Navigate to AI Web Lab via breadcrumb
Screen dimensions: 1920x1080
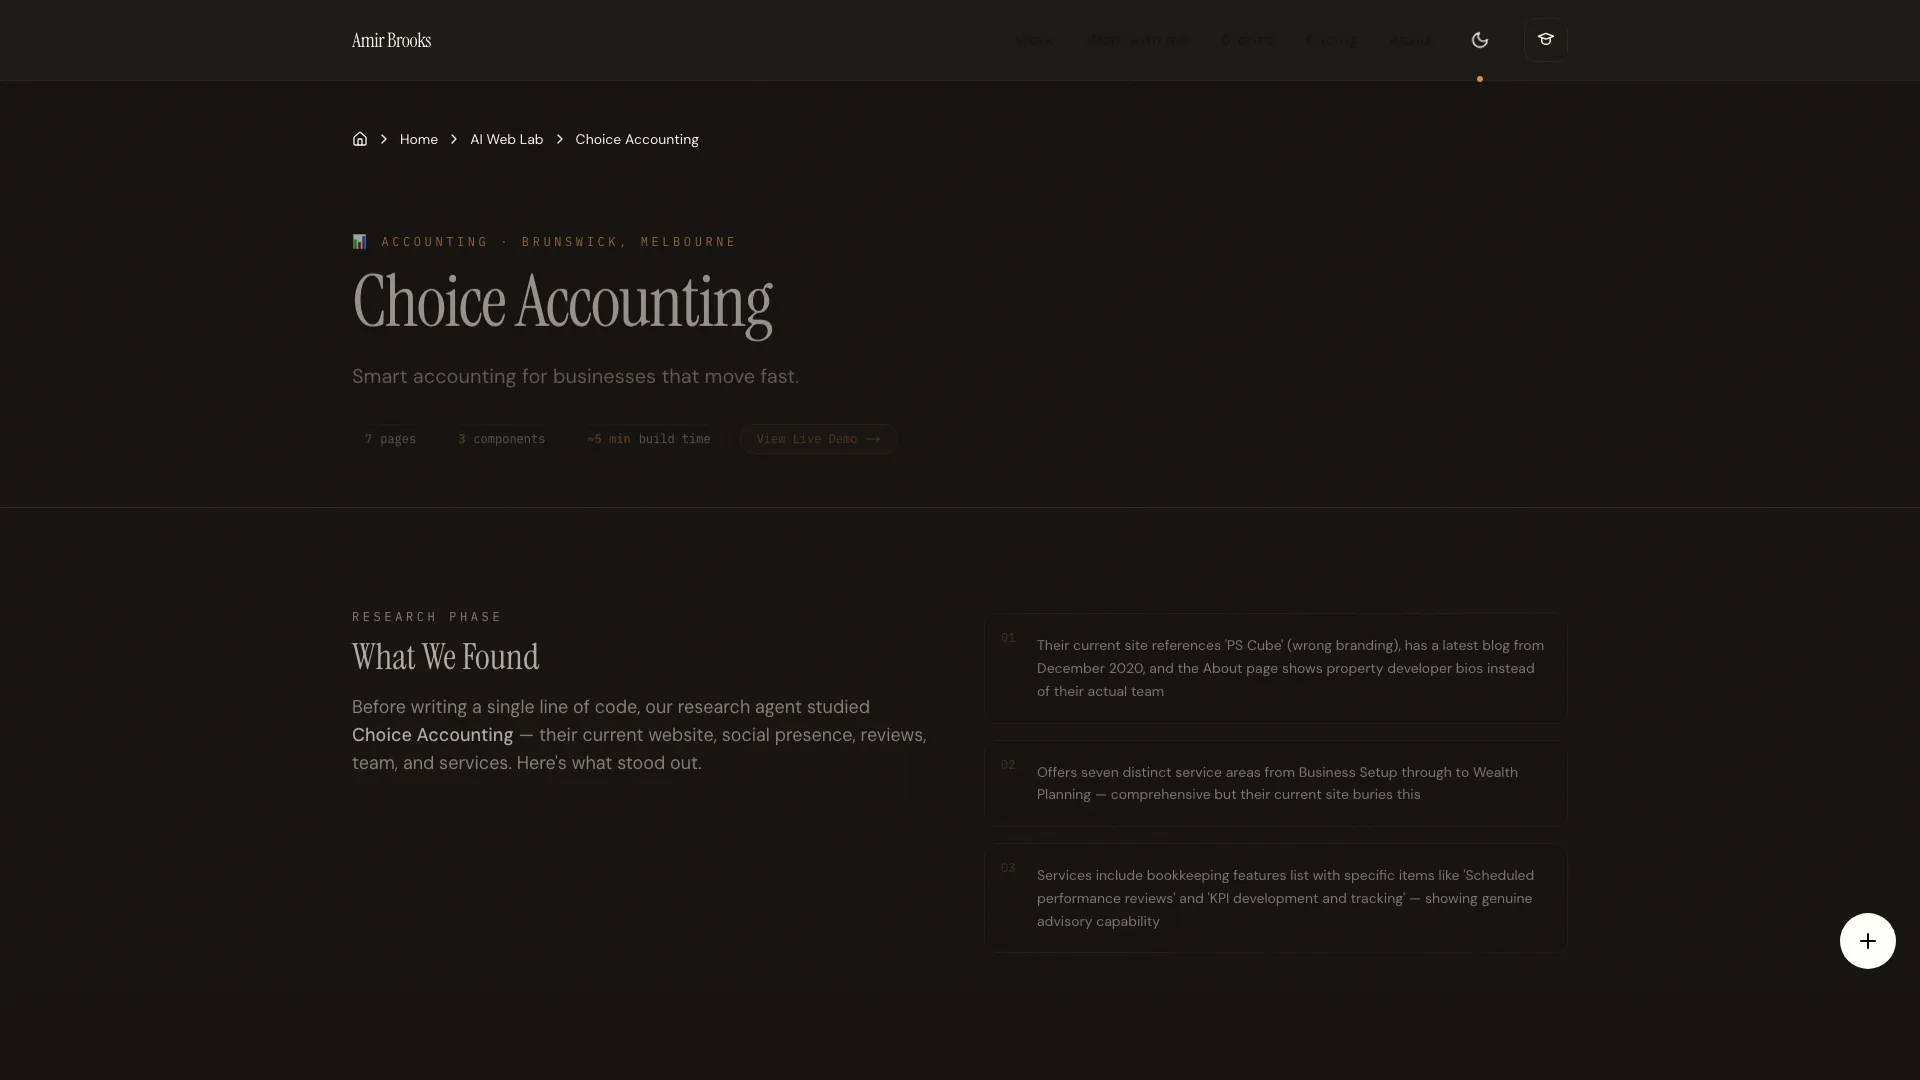click(506, 139)
